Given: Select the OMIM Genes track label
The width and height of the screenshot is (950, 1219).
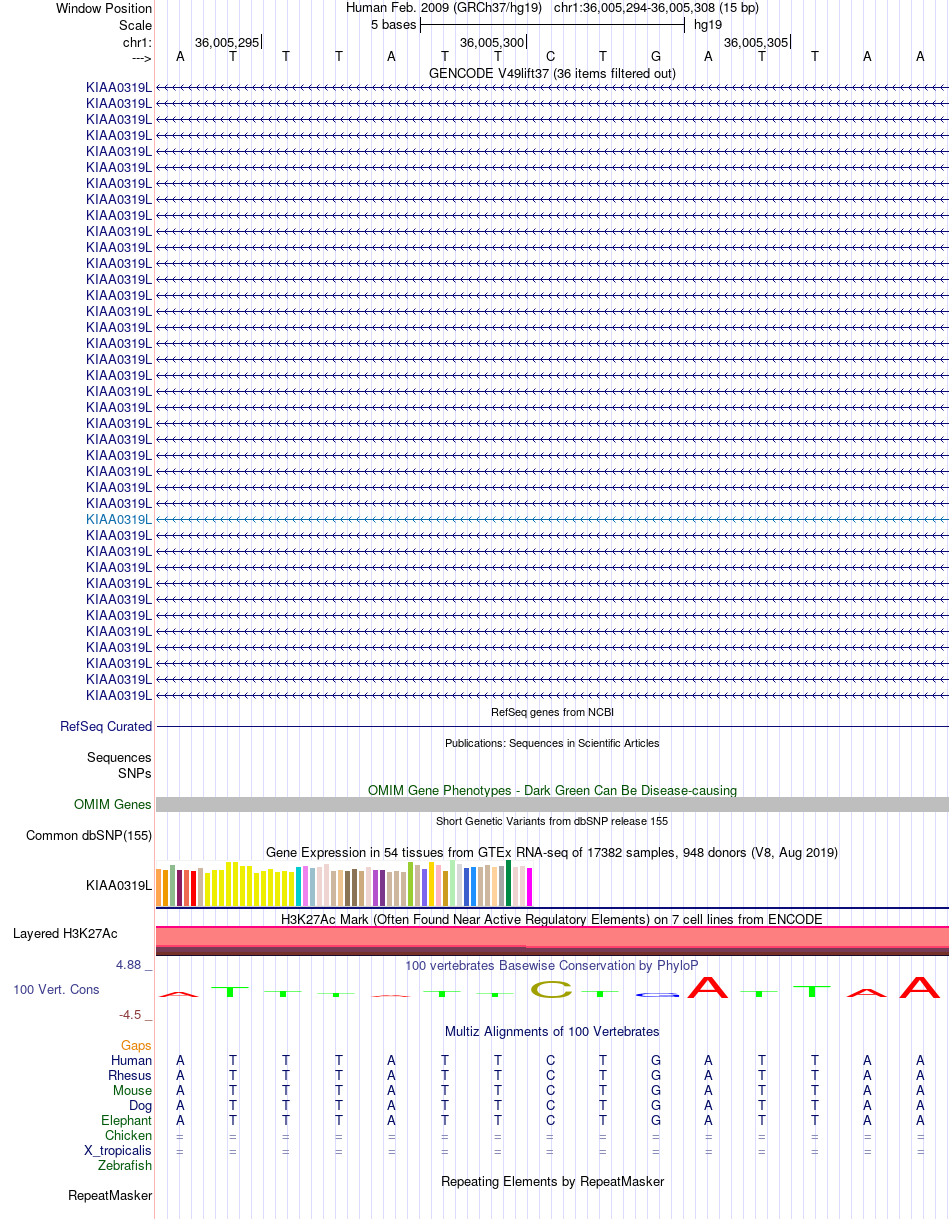Looking at the screenshot, I should point(113,804).
